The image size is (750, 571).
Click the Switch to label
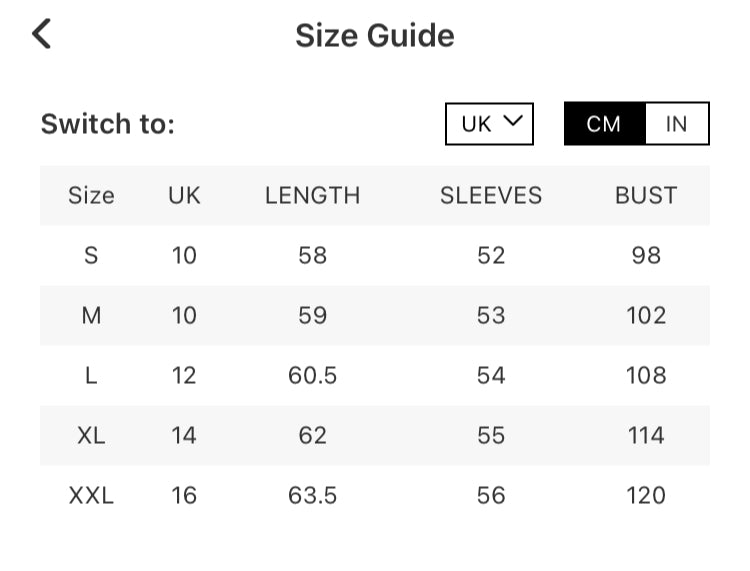(x=108, y=124)
